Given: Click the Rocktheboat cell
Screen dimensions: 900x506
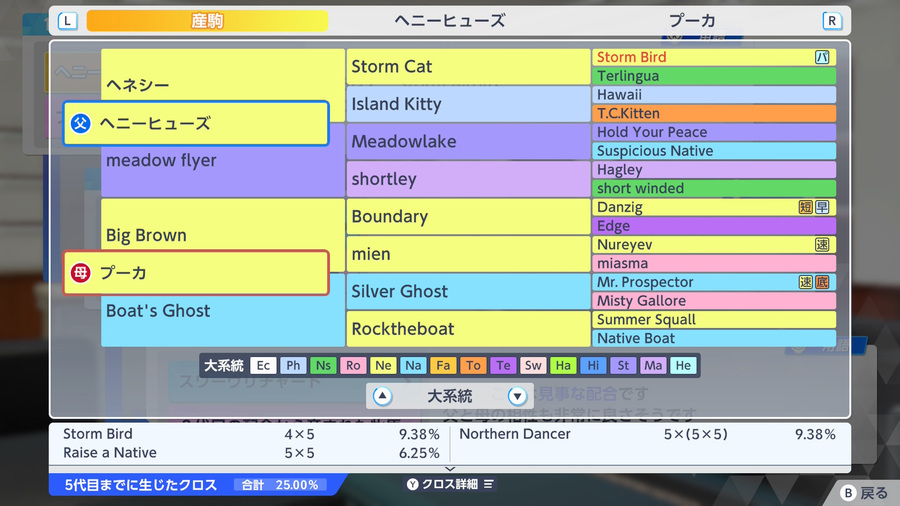Looking at the screenshot, I should (468, 329).
